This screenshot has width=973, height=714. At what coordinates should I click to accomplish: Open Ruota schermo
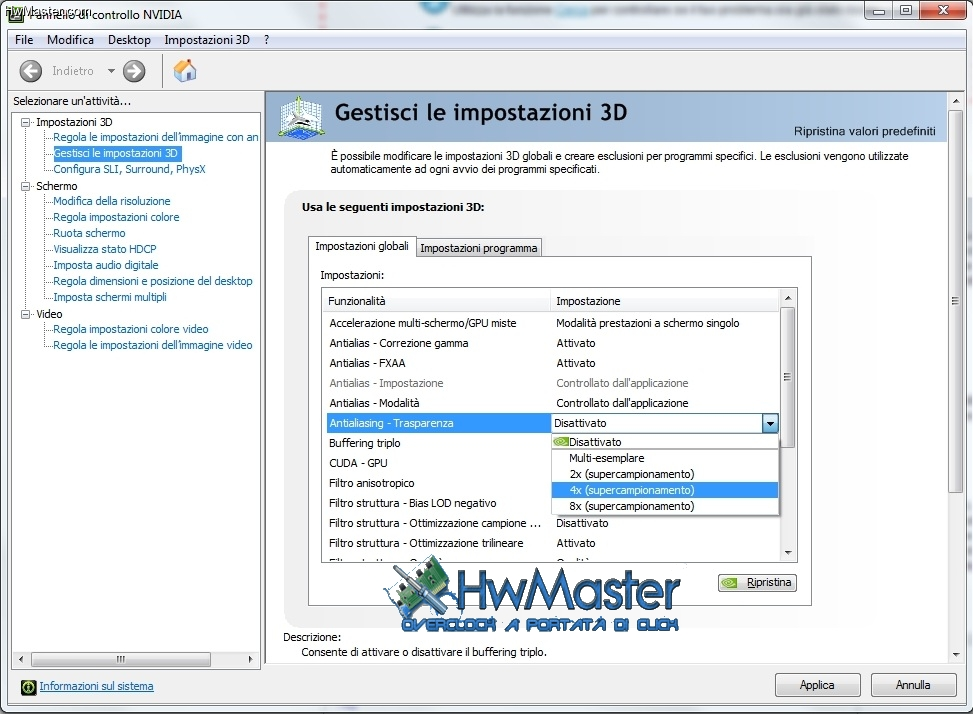point(89,233)
